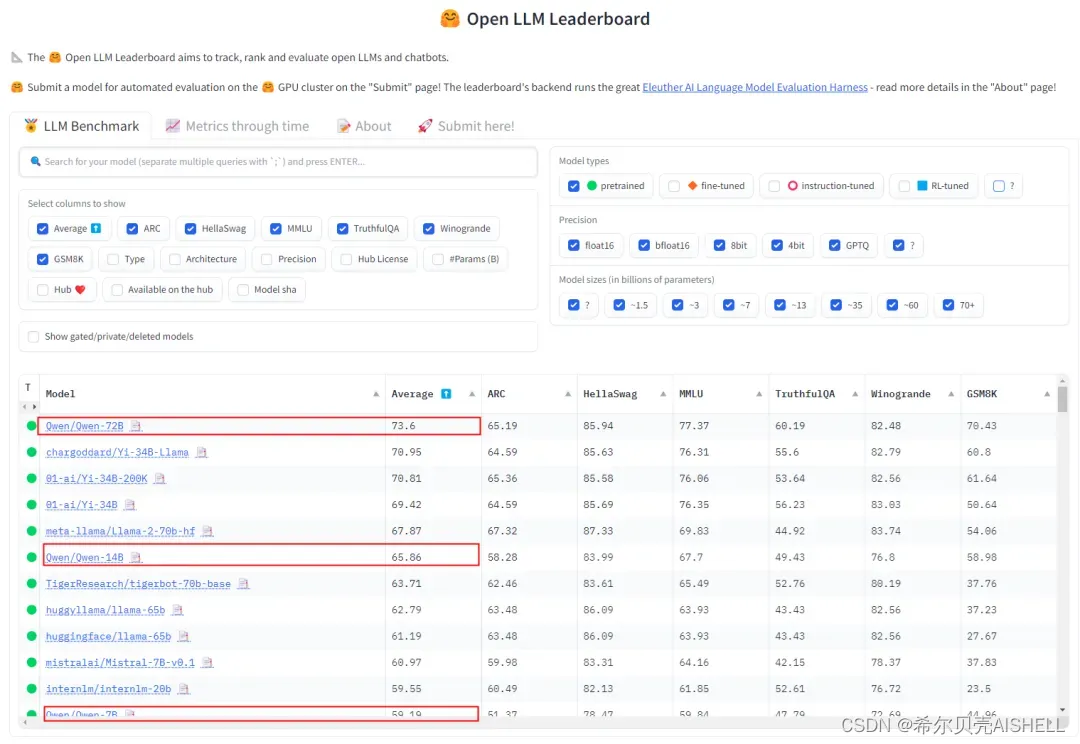Viewport: 1080px width, 744px height.
Task: Open the internlm/internlm-20b model link
Action: pyautogui.click(x=108, y=689)
